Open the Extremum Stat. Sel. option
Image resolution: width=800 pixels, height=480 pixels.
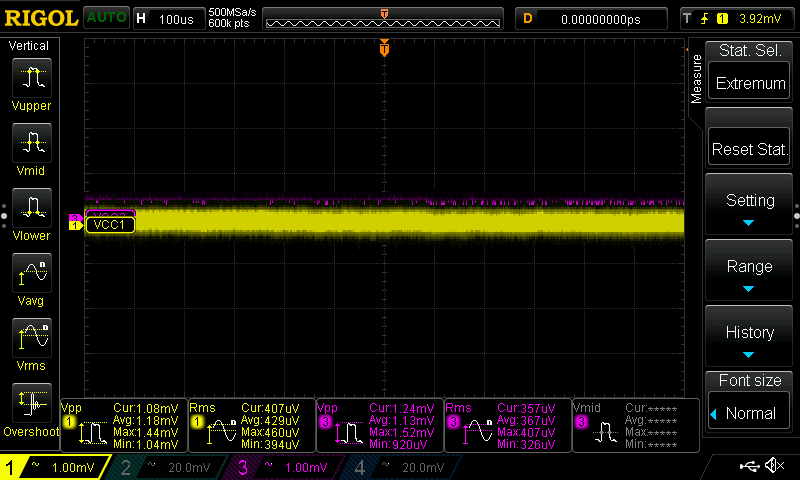tap(749, 83)
